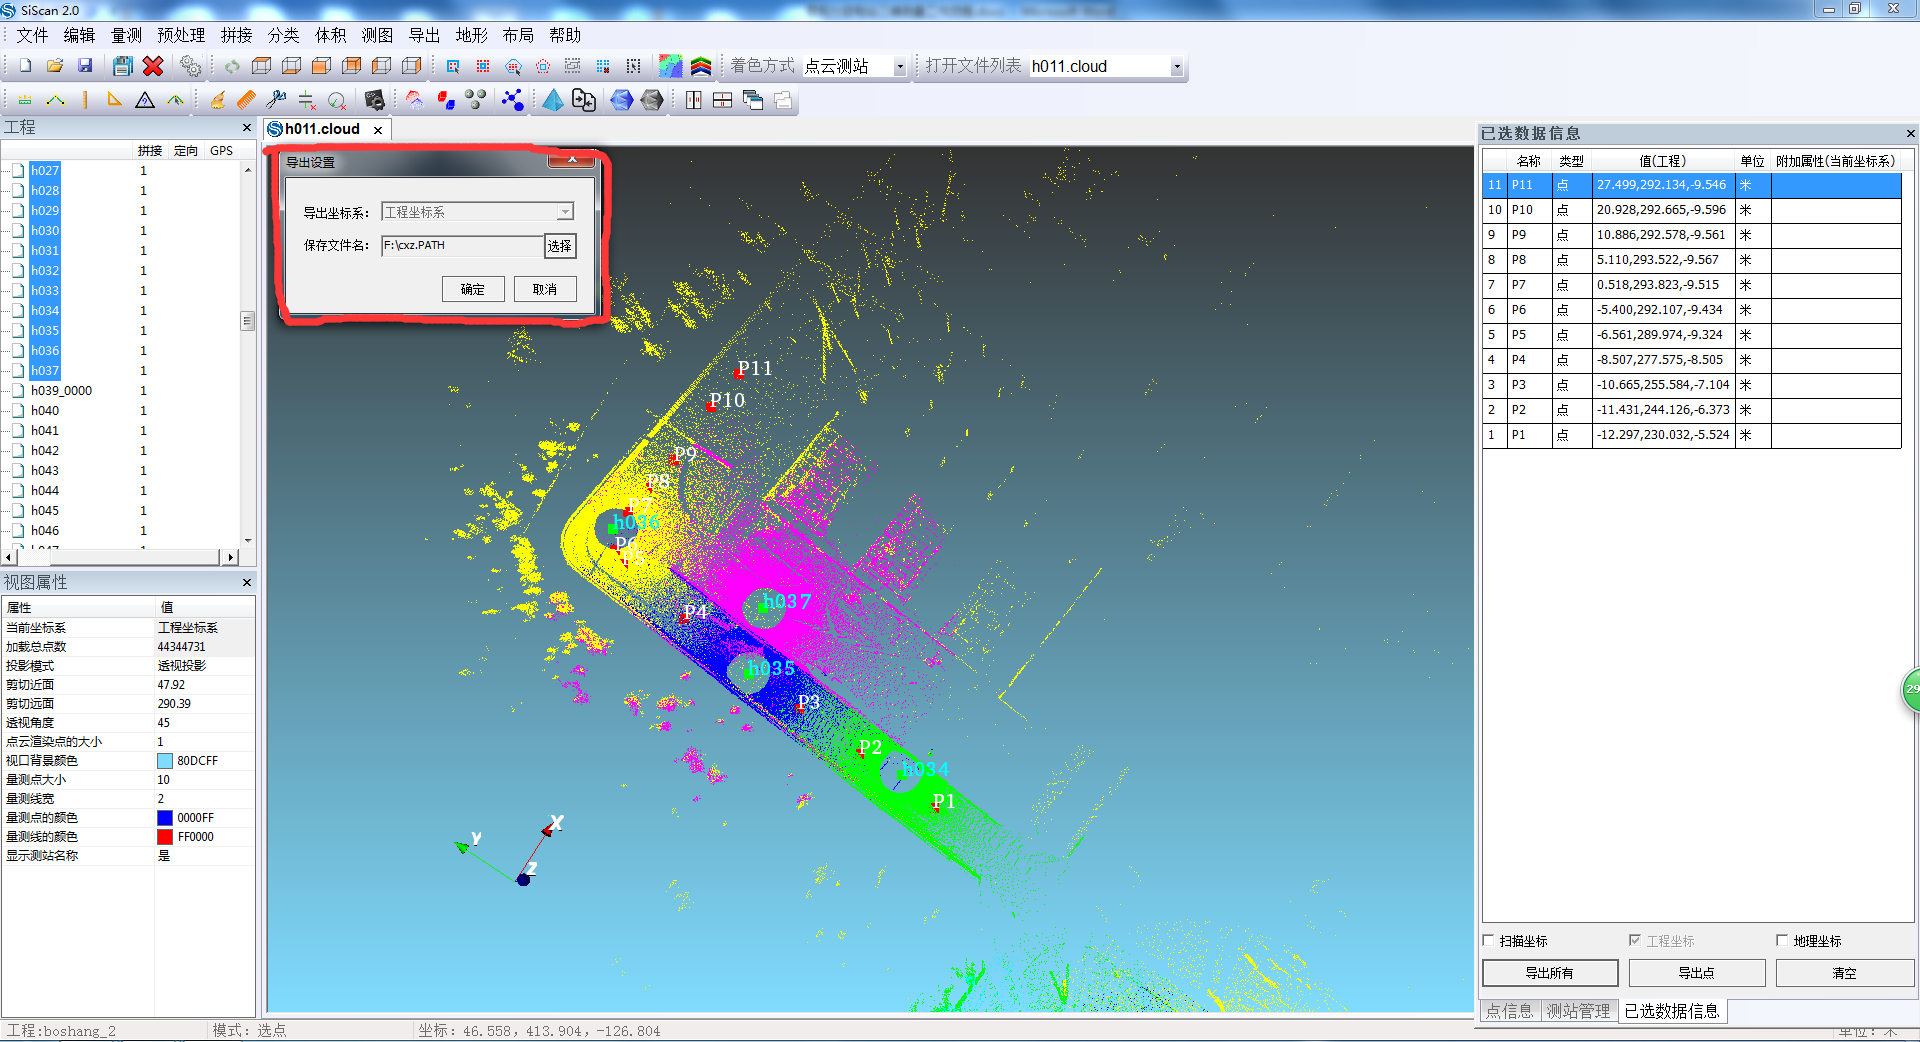Open the 导出 menu
This screenshot has height=1042, width=1920.
pyautogui.click(x=424, y=35)
